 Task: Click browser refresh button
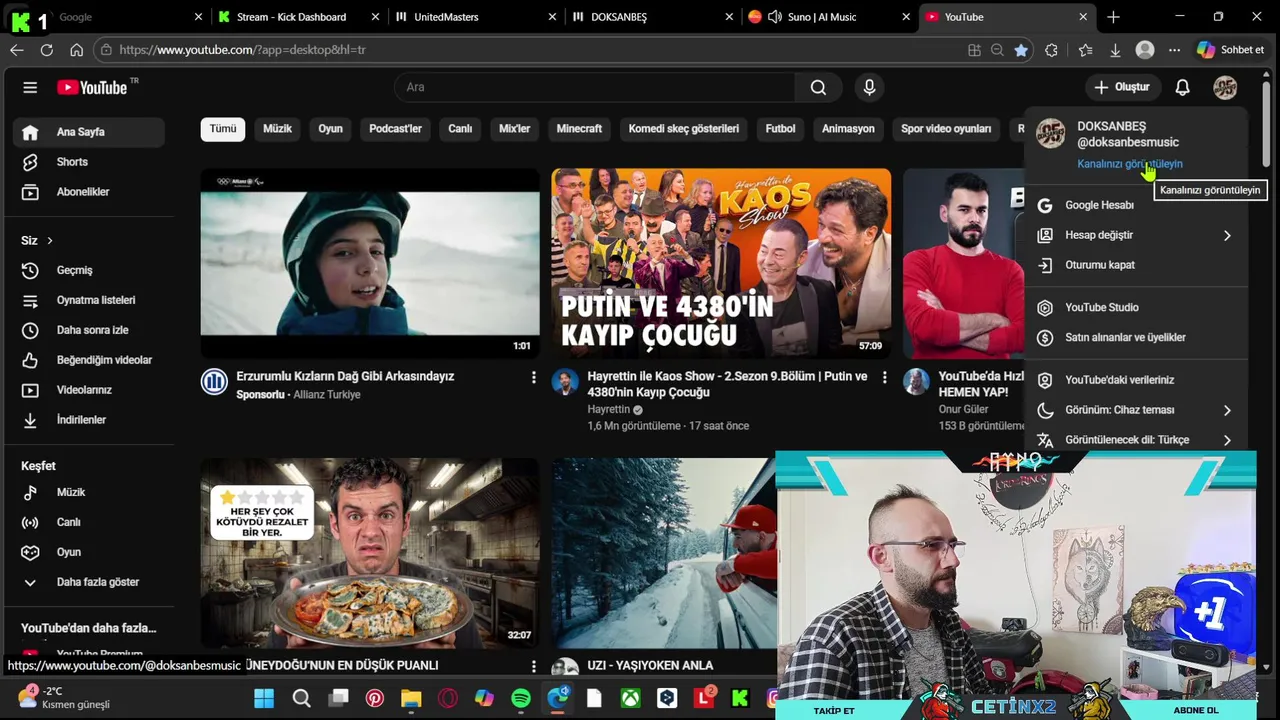47,50
